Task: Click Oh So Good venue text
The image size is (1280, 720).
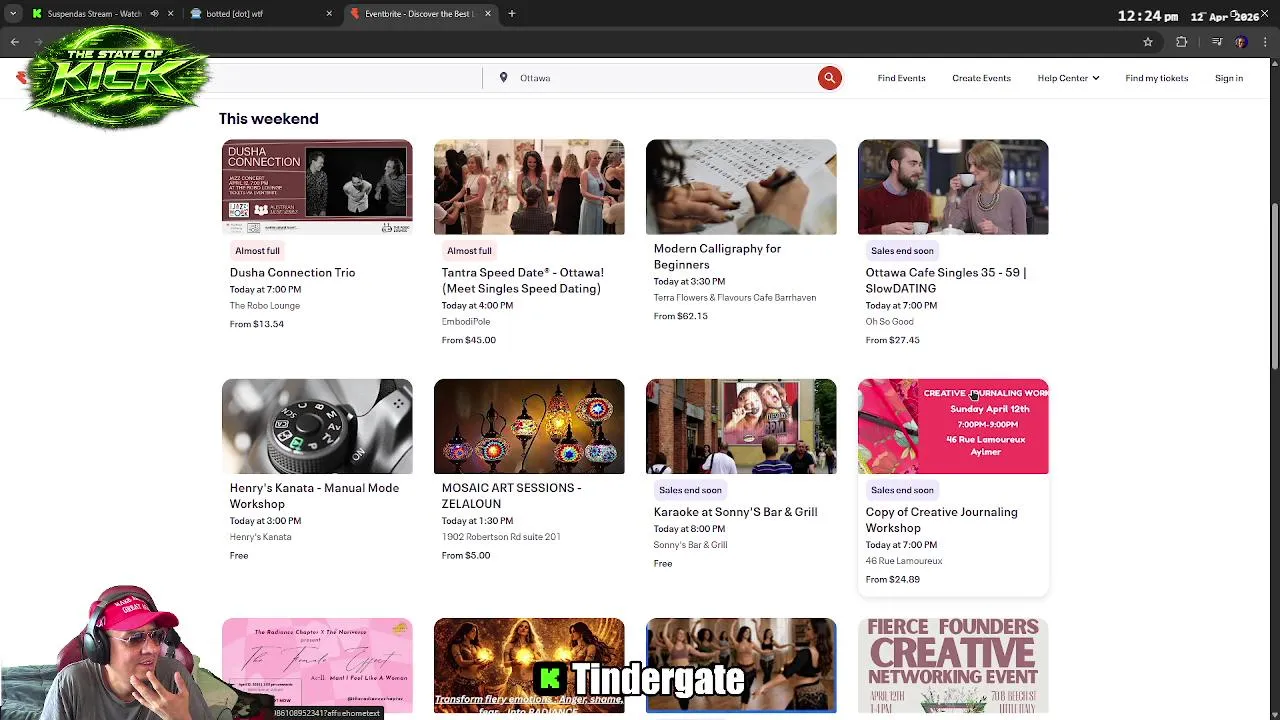Action: (889, 322)
